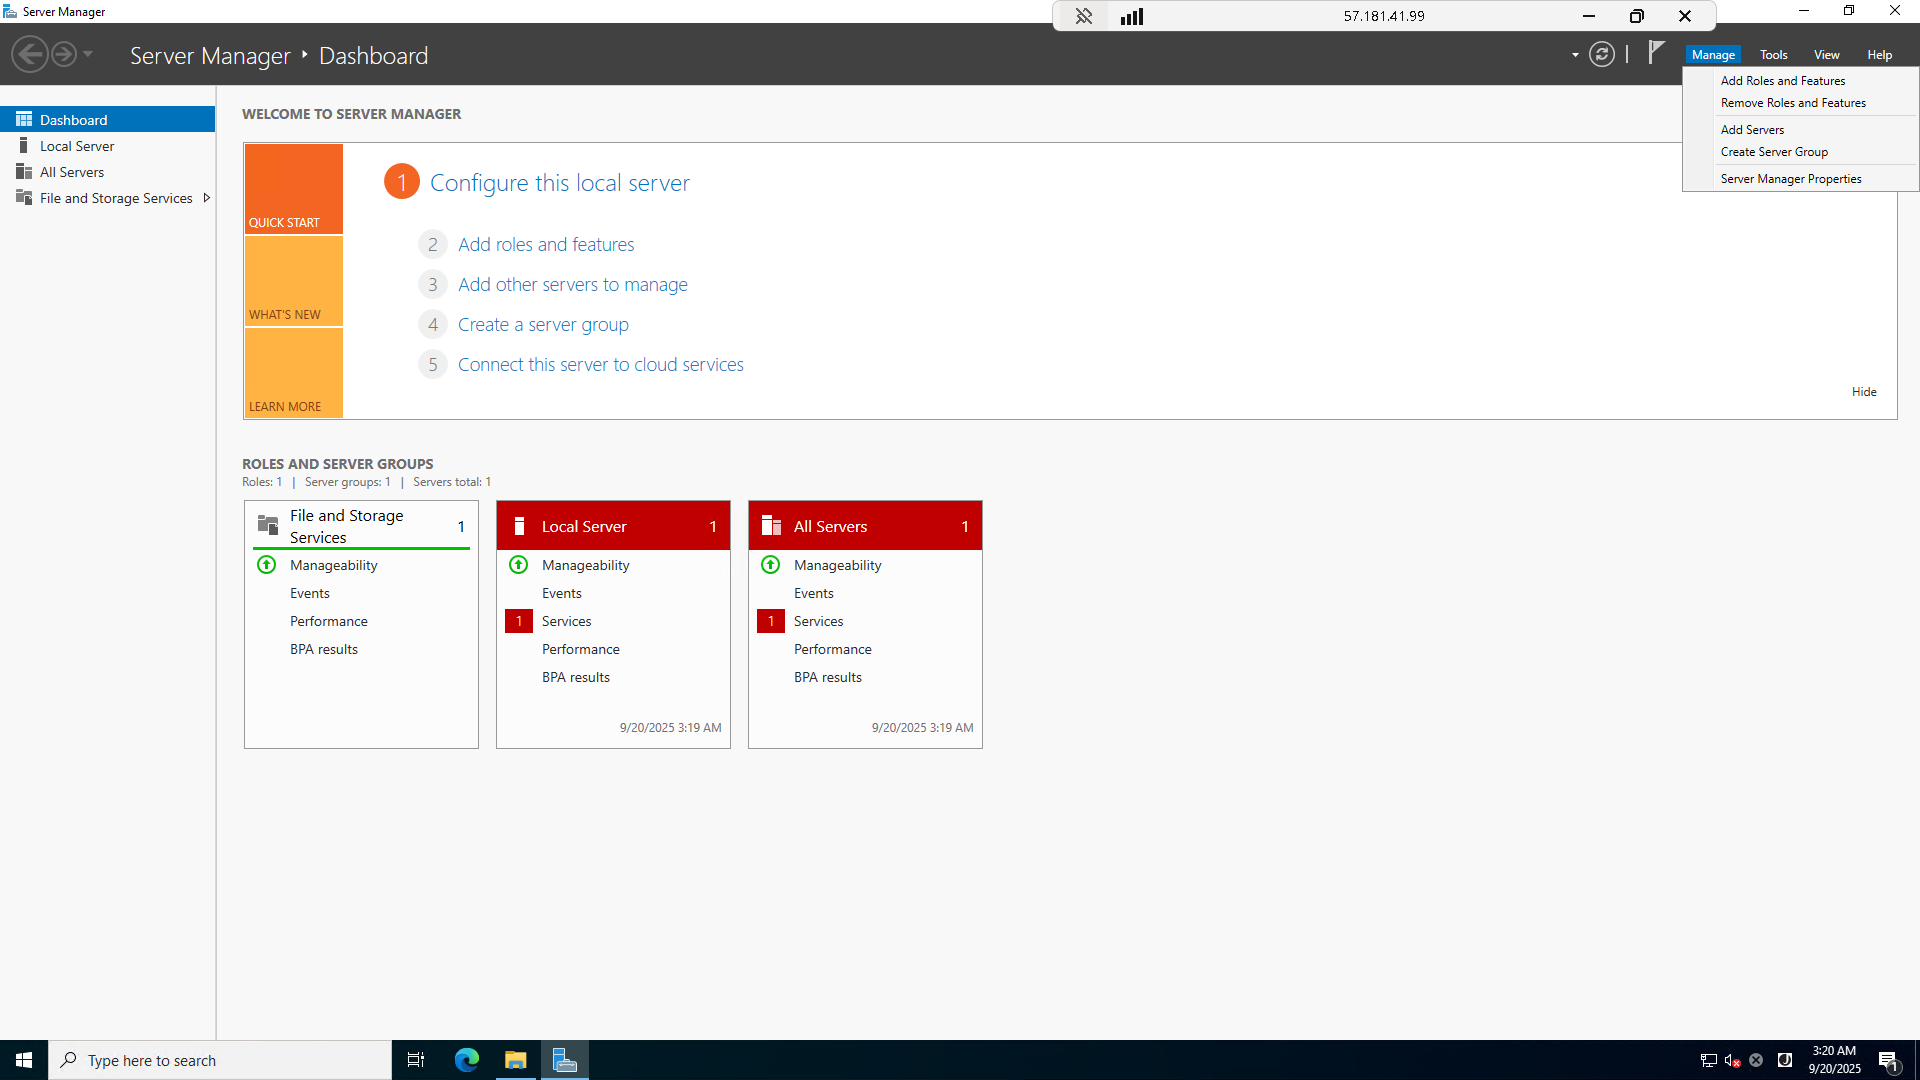Image resolution: width=1920 pixels, height=1080 pixels.
Task: Expand File and Storage Services arrow
Action: [x=207, y=198]
